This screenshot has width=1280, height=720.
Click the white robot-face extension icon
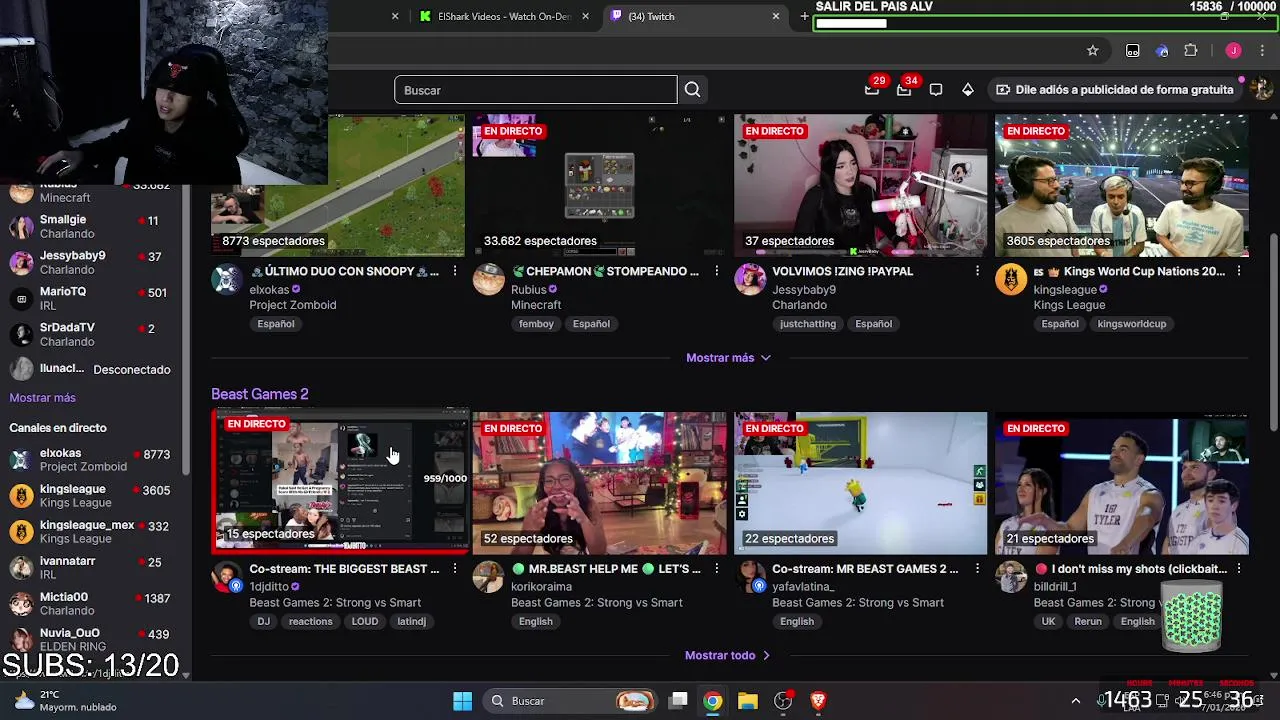point(1132,51)
